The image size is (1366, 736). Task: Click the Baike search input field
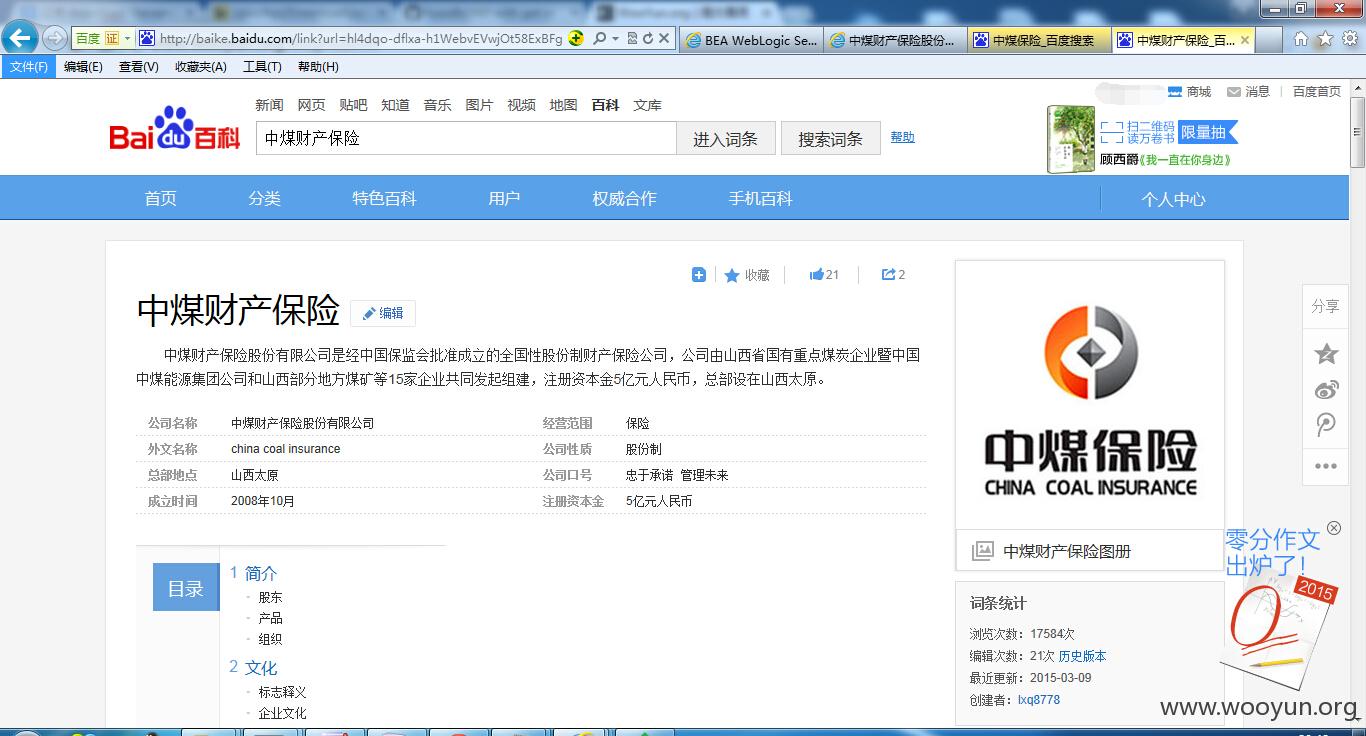click(466, 138)
